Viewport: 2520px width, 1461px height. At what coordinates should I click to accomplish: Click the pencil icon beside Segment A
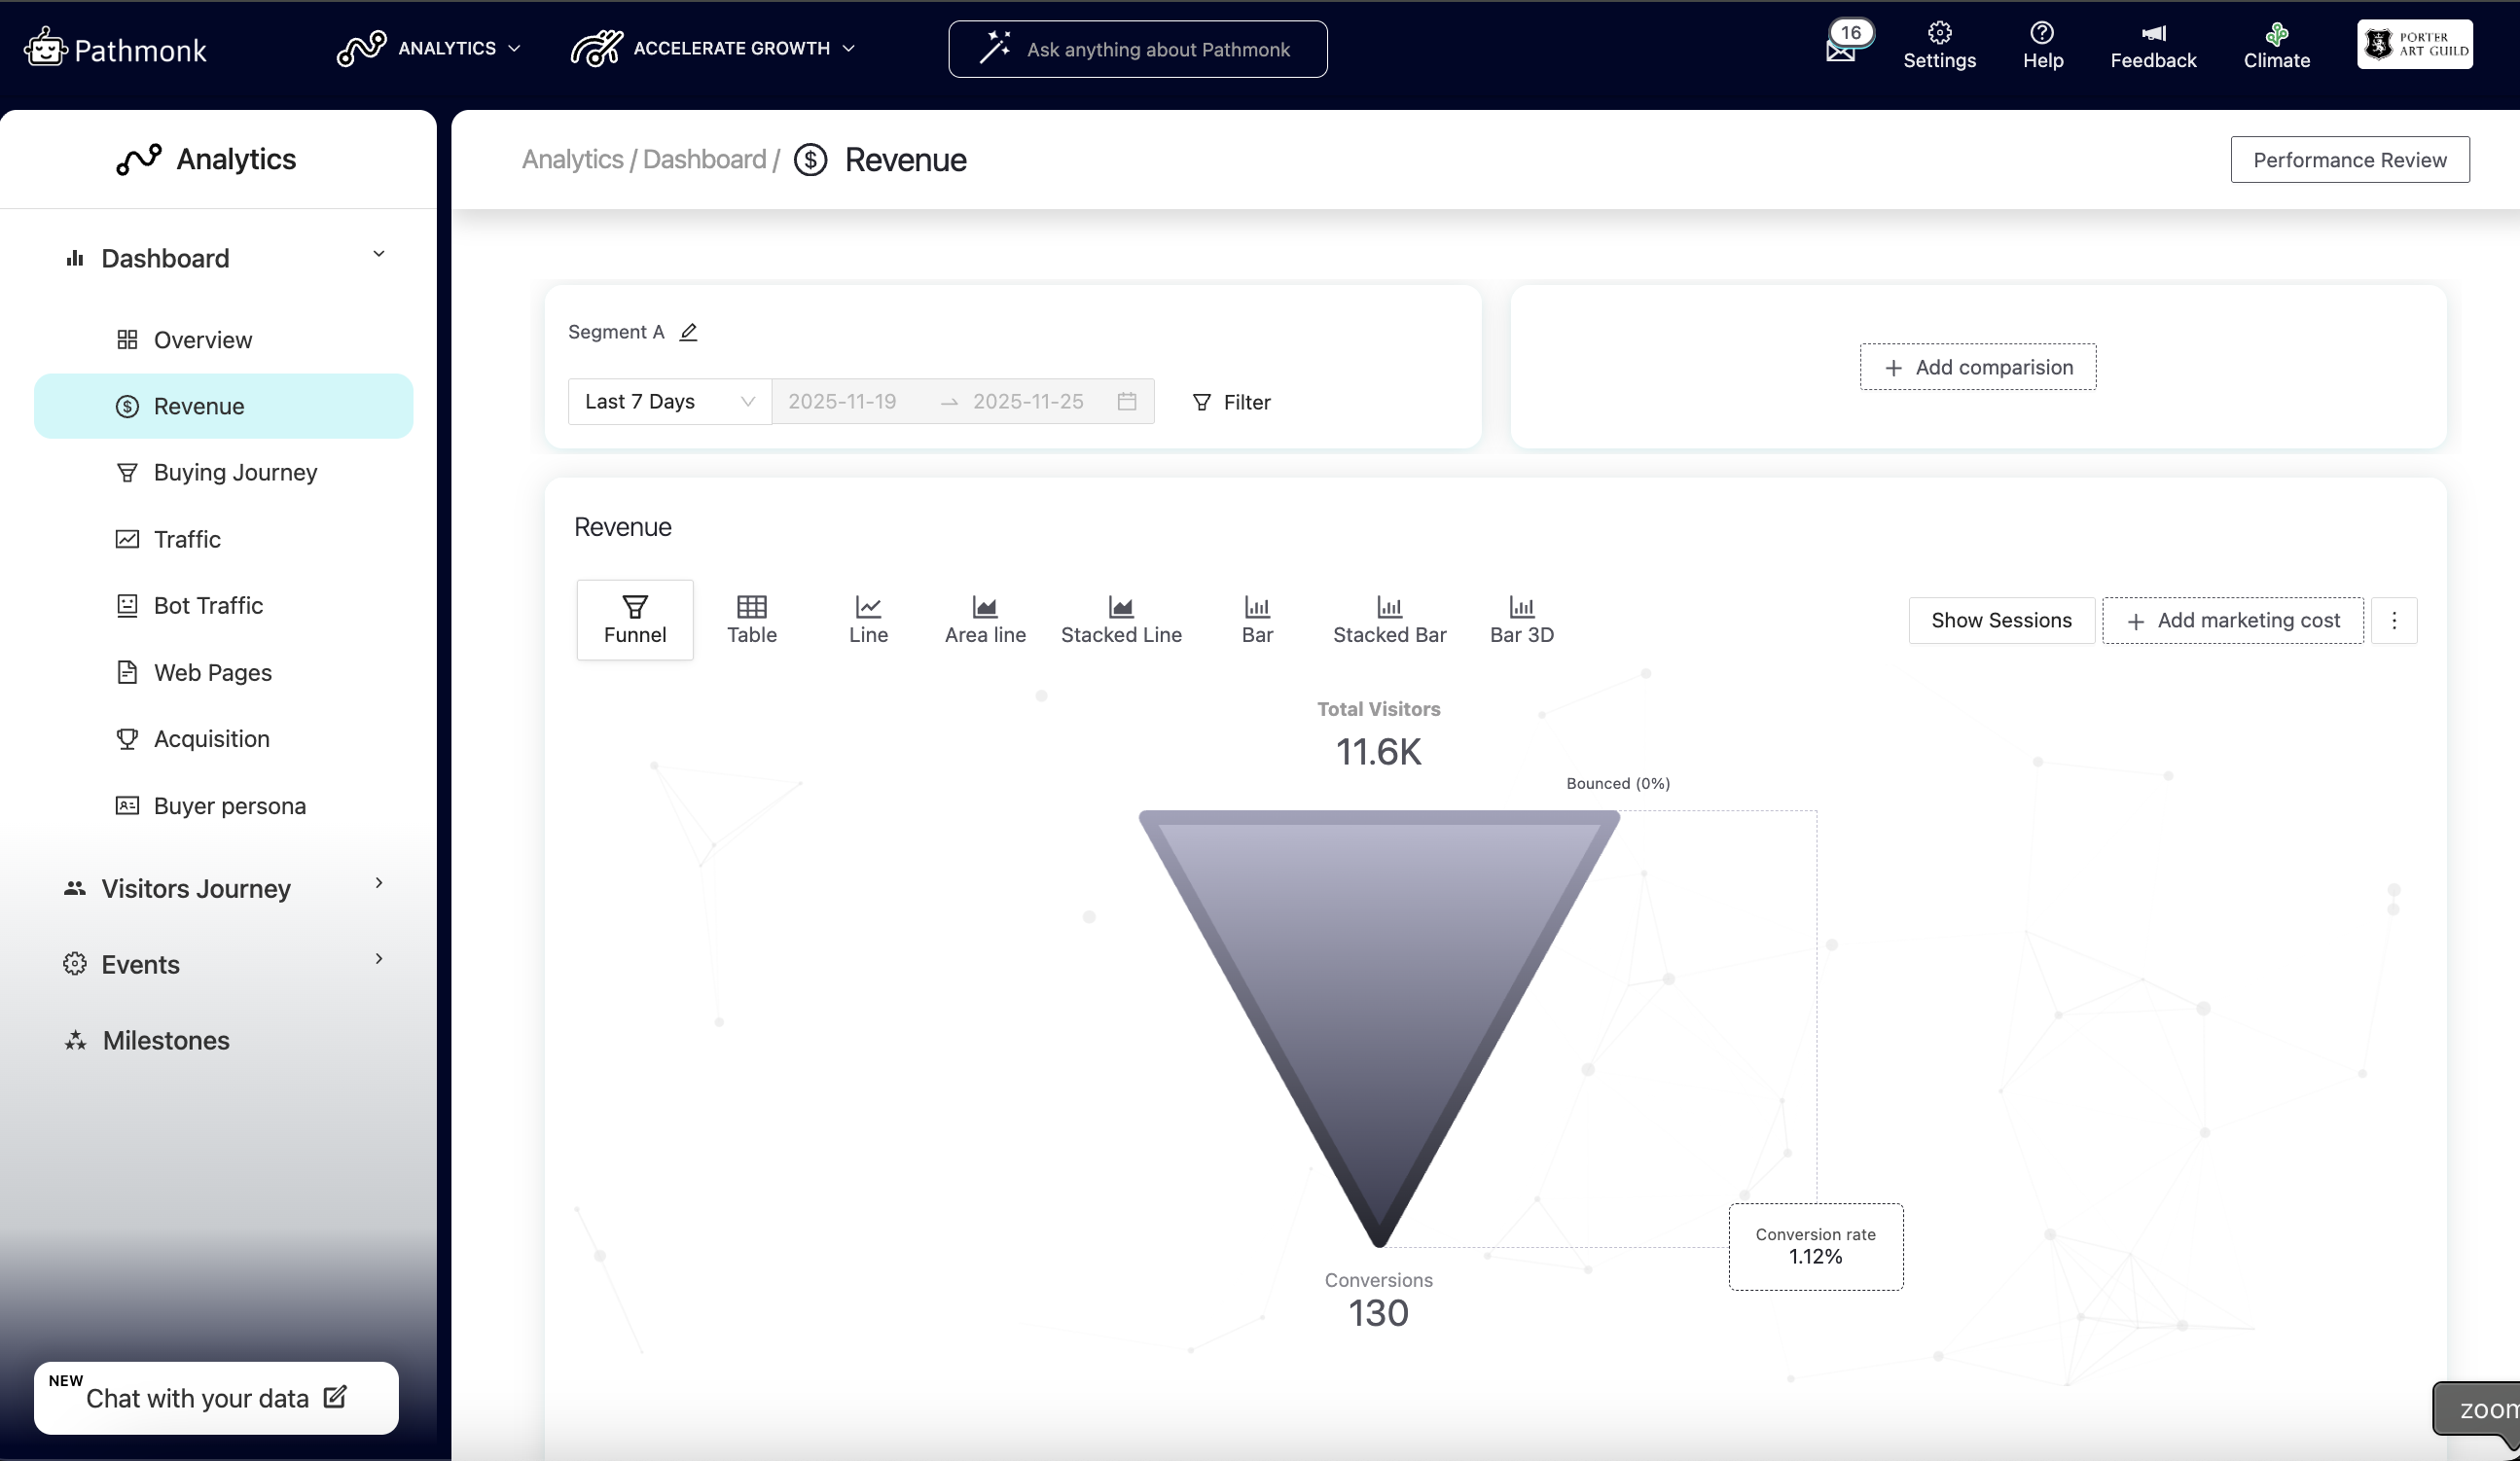pos(688,332)
